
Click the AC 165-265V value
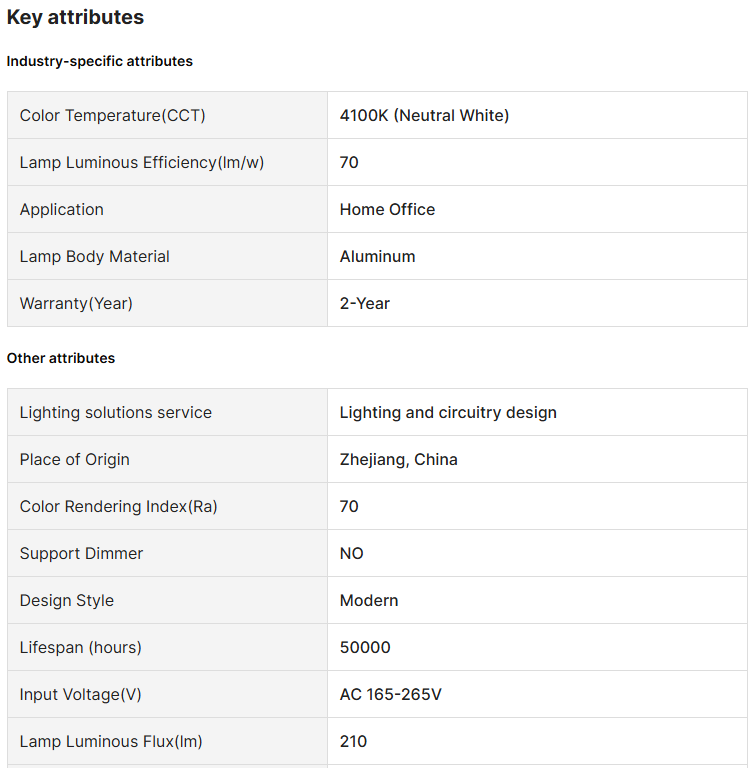click(391, 695)
